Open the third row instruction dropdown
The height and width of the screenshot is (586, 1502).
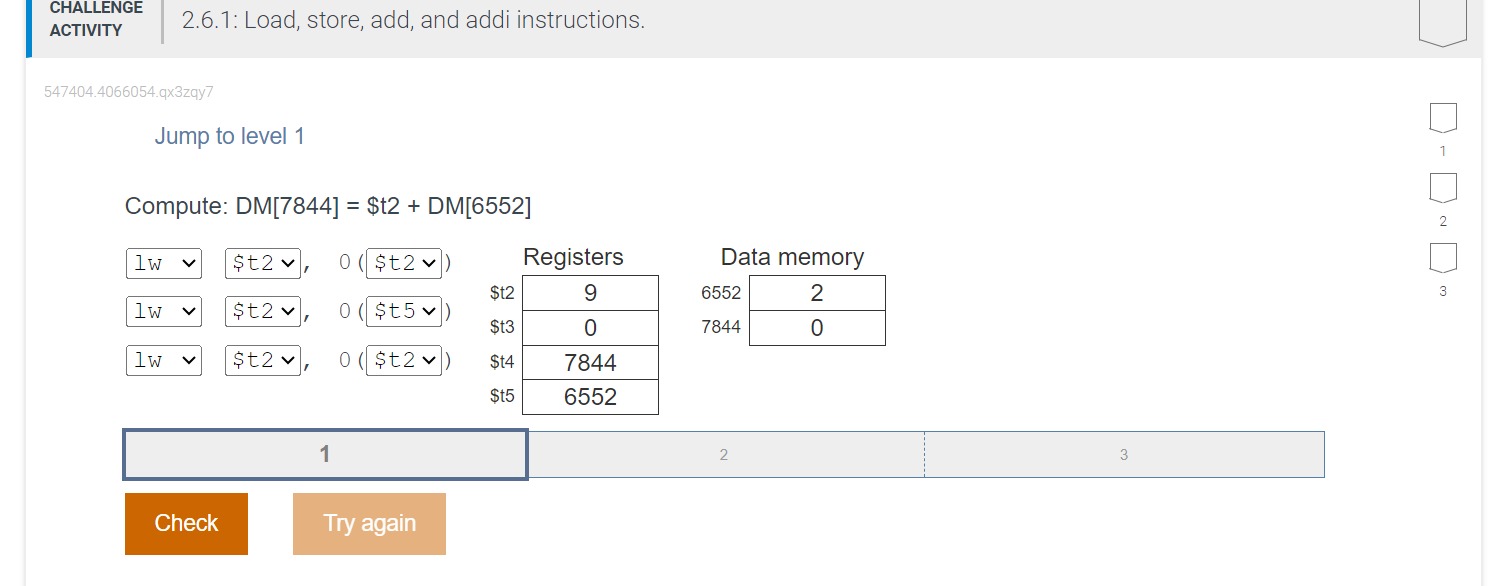tap(163, 360)
